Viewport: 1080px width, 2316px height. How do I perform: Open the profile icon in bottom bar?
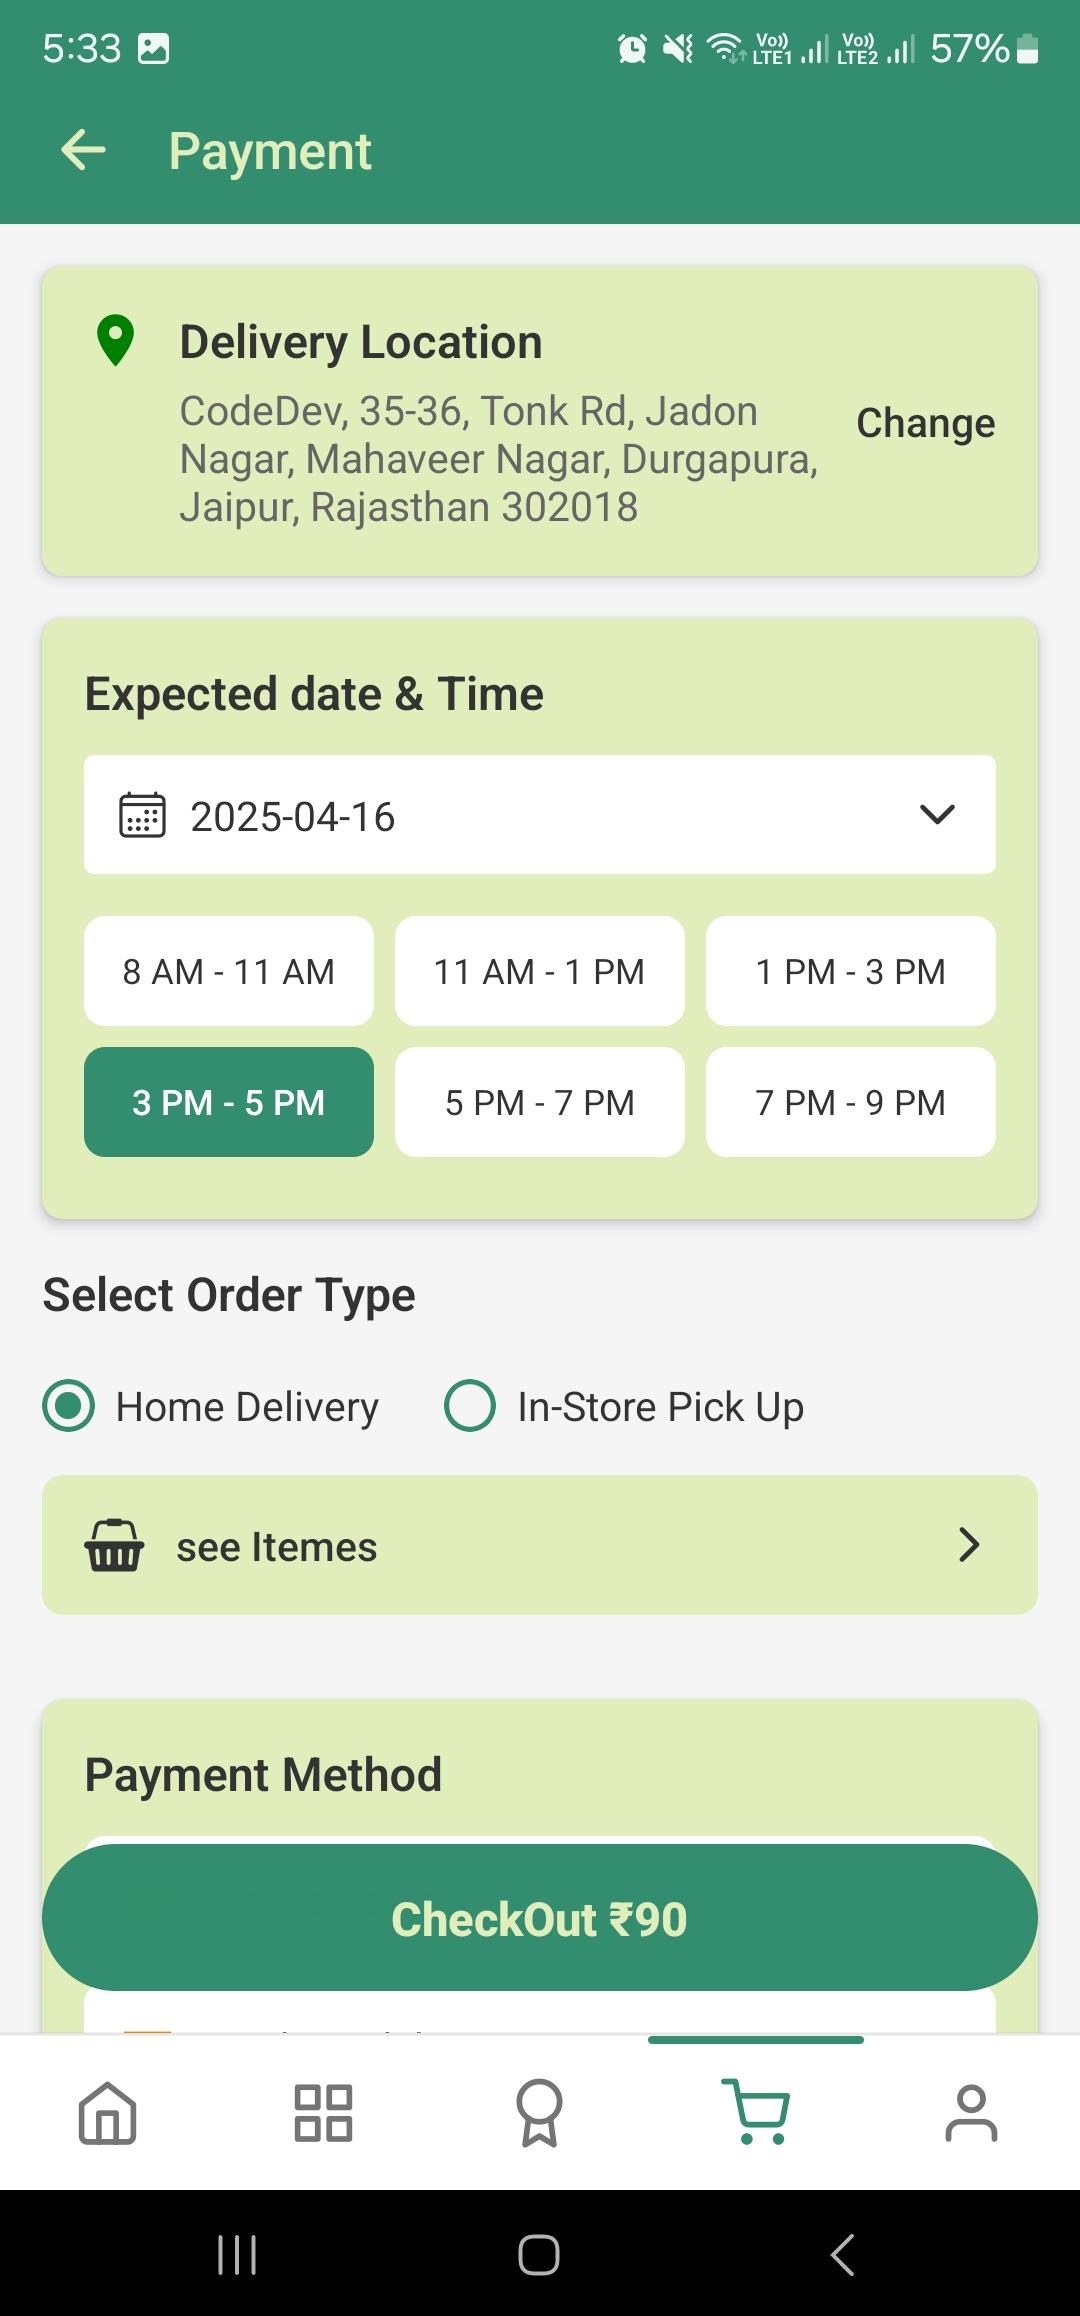pyautogui.click(x=971, y=2113)
